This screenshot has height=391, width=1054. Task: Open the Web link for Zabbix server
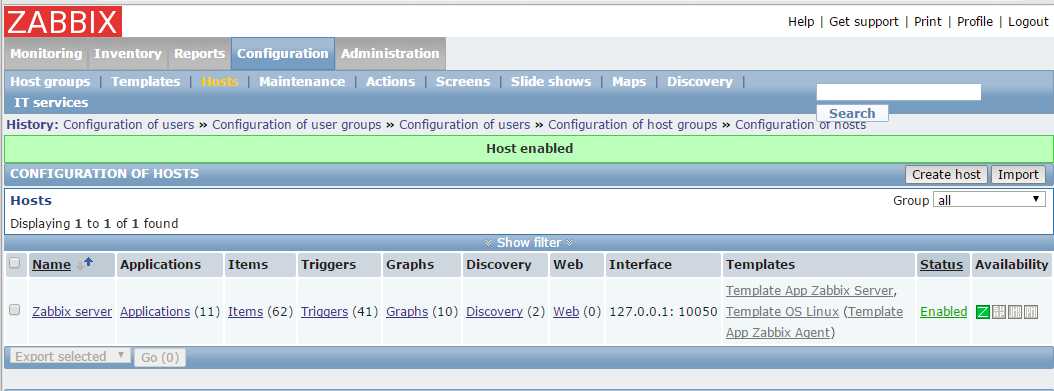click(566, 312)
